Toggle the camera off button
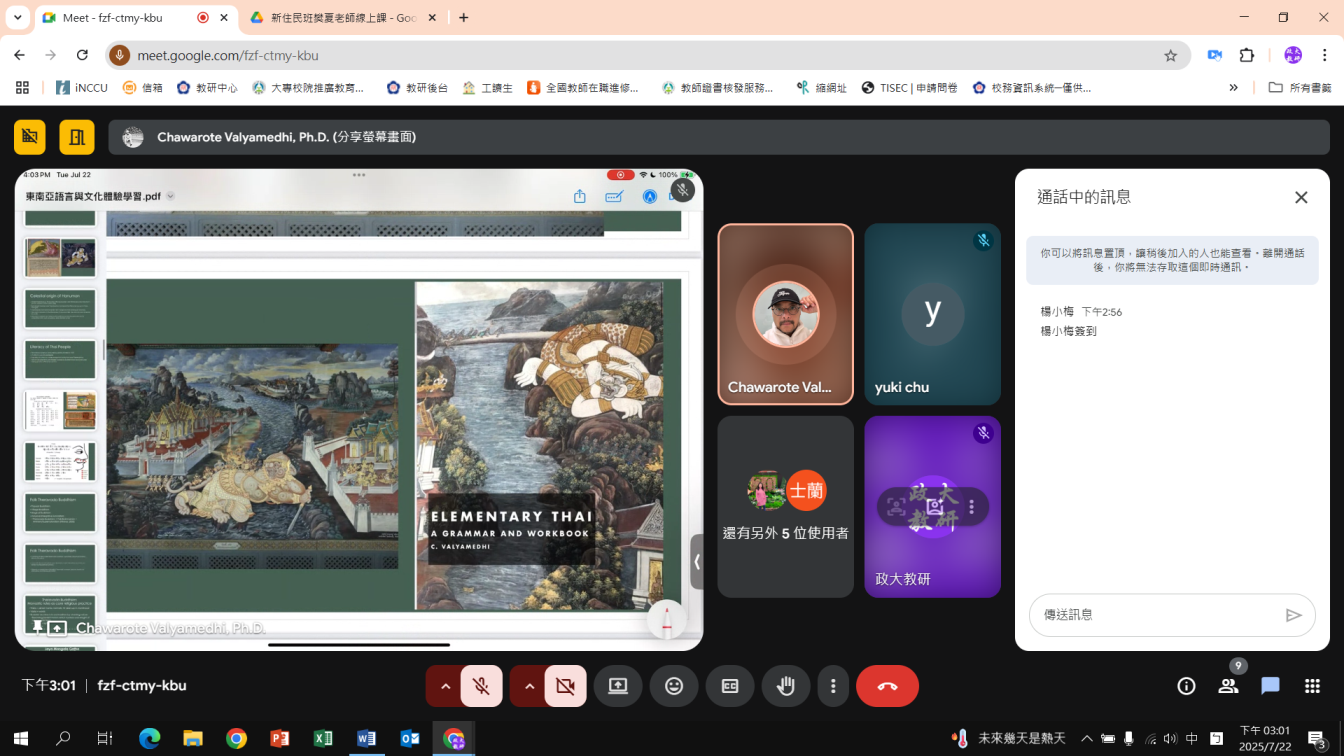 pyautogui.click(x=565, y=686)
